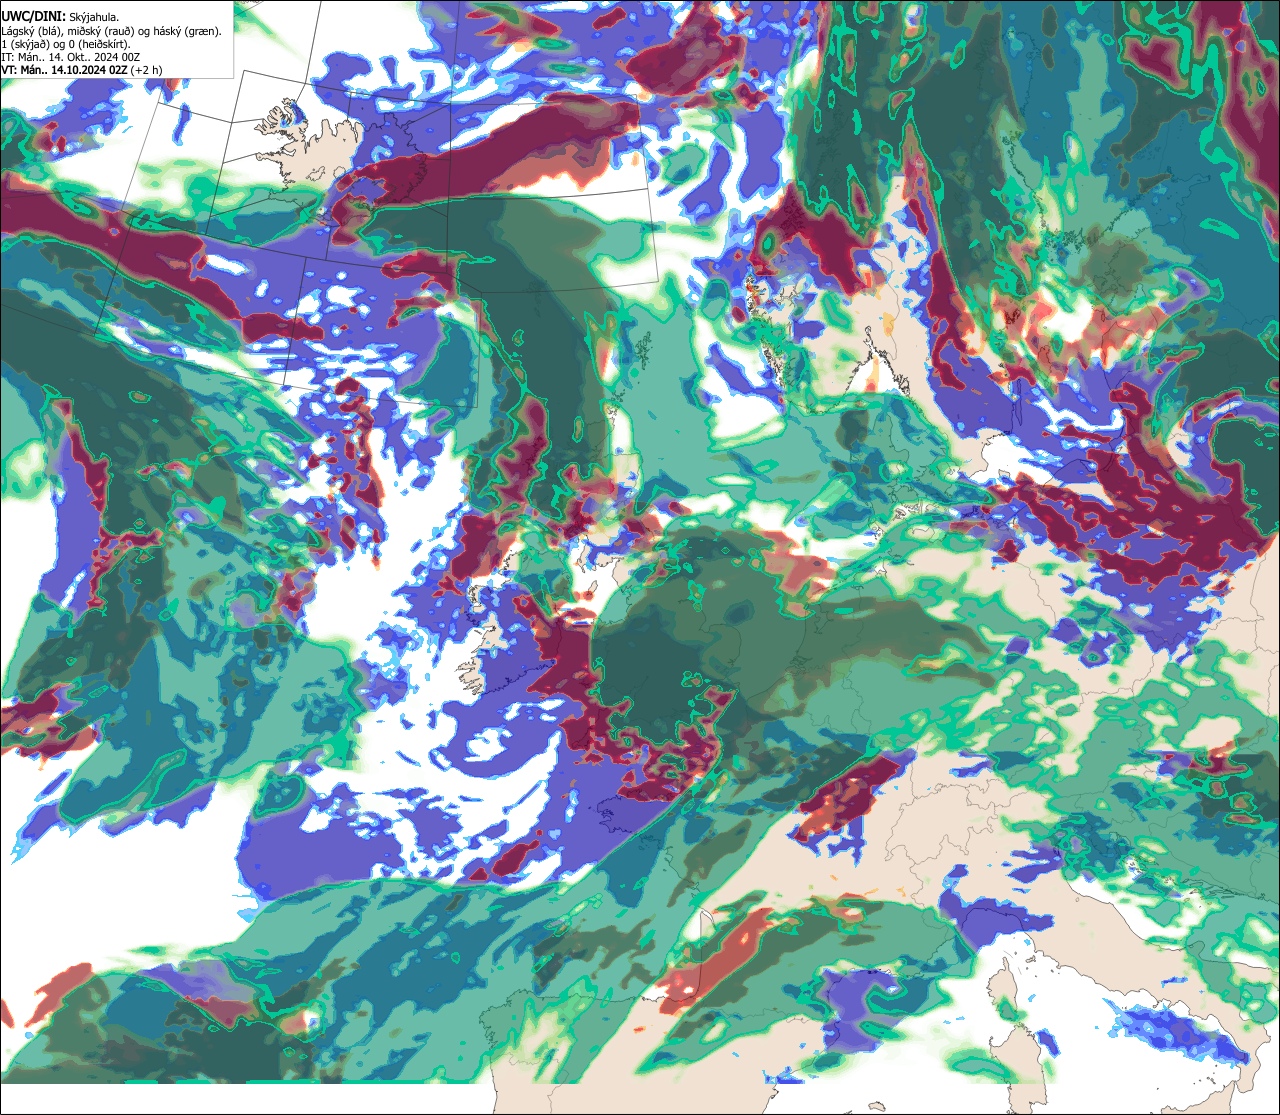Click the "Lágský (blá)" legend text

pos(30,31)
